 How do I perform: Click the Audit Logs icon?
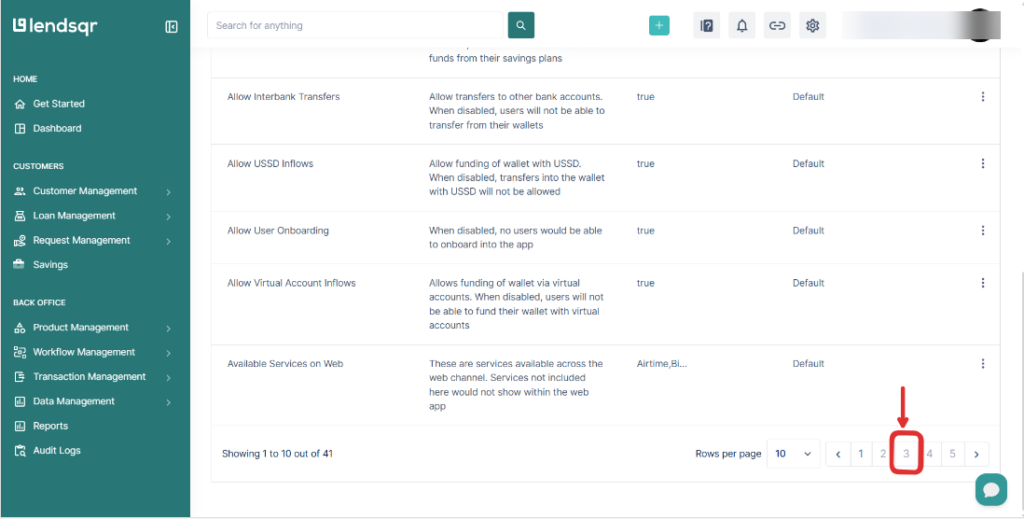20,451
